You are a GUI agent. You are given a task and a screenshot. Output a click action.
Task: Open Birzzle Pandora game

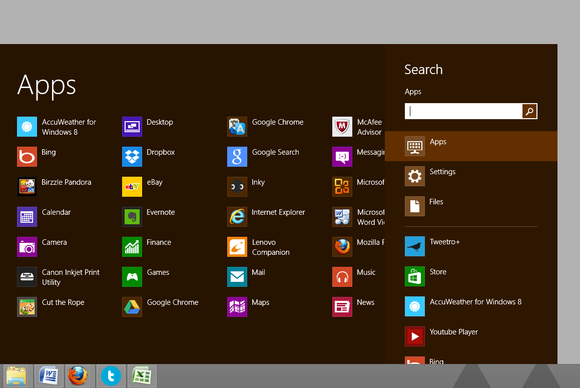pos(54,187)
